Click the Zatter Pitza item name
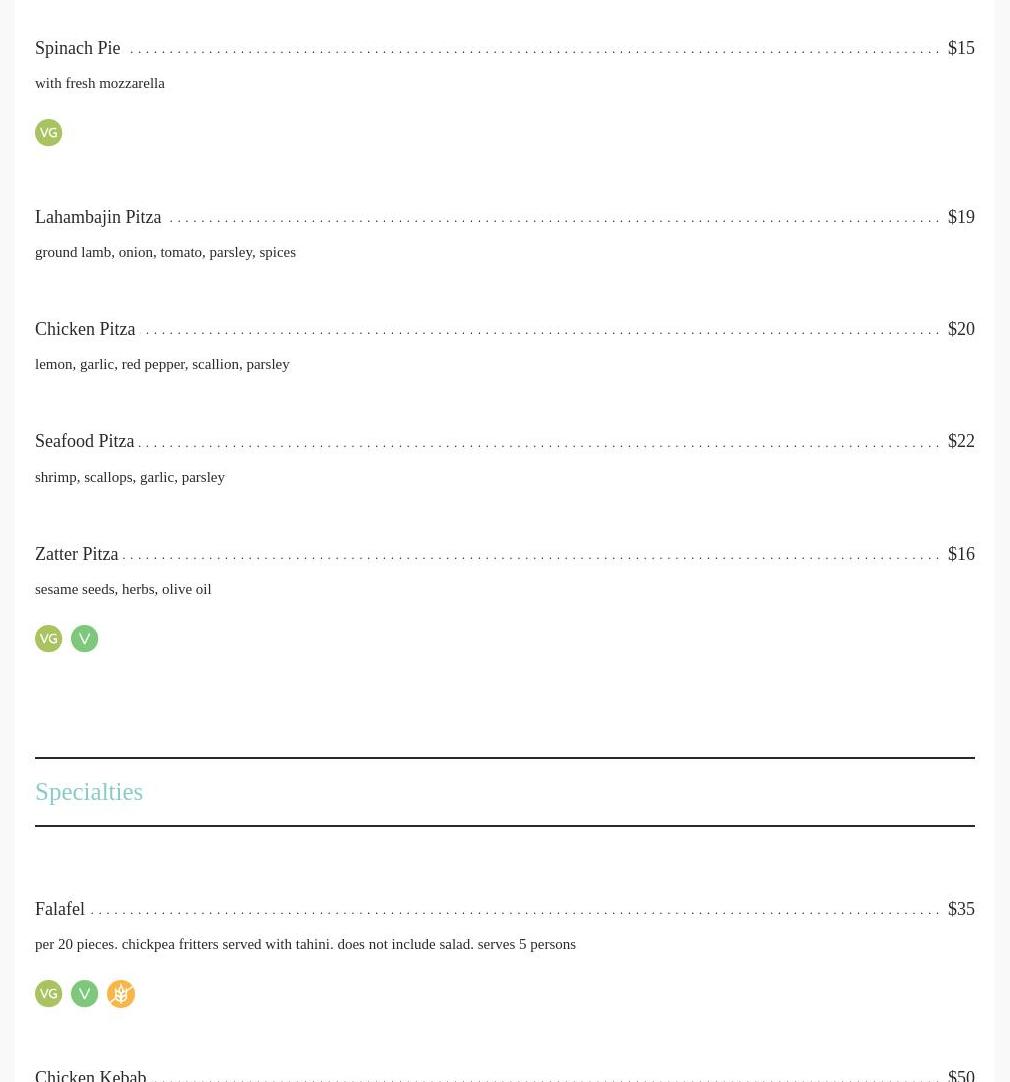Image resolution: width=1010 pixels, height=1082 pixels. [77, 553]
